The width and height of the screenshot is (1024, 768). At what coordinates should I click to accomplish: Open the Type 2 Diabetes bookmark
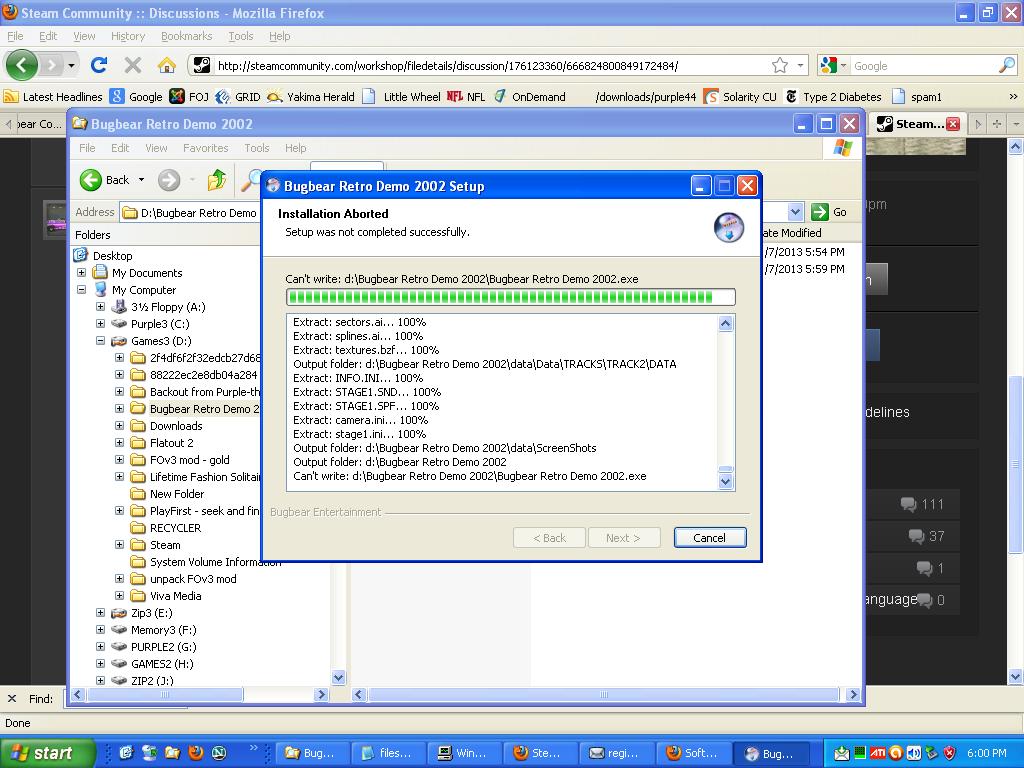833,97
